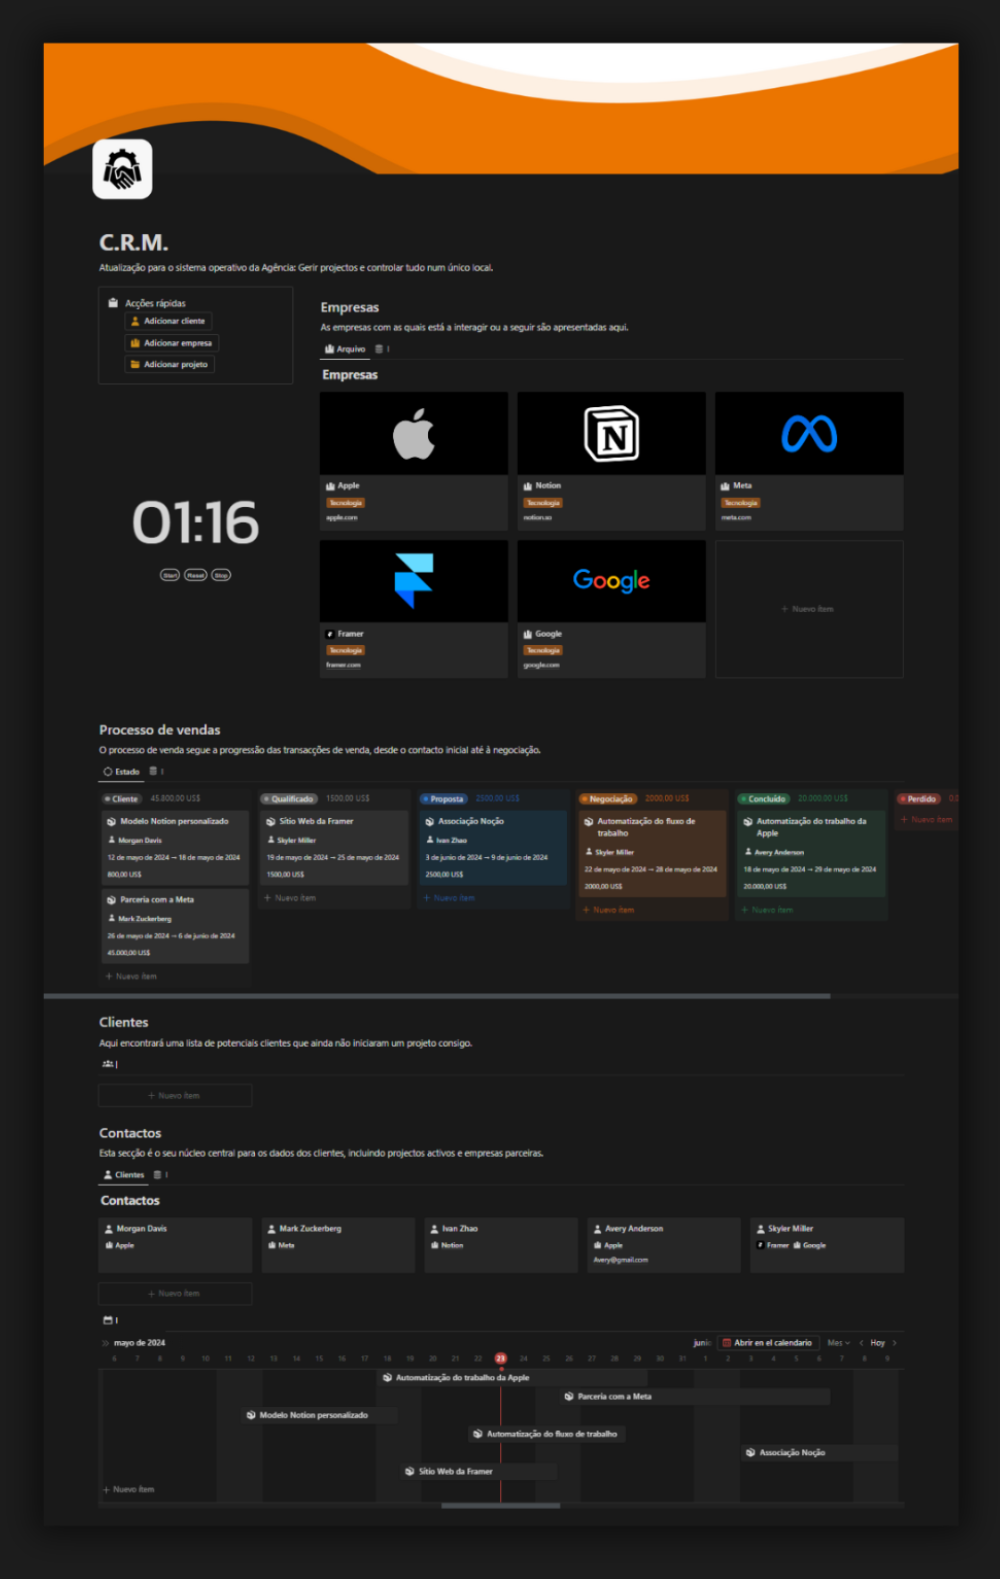This screenshot has width=1000, height=1579.
Task: Click person icon beside Morgan Davis contact
Action: (x=109, y=1228)
